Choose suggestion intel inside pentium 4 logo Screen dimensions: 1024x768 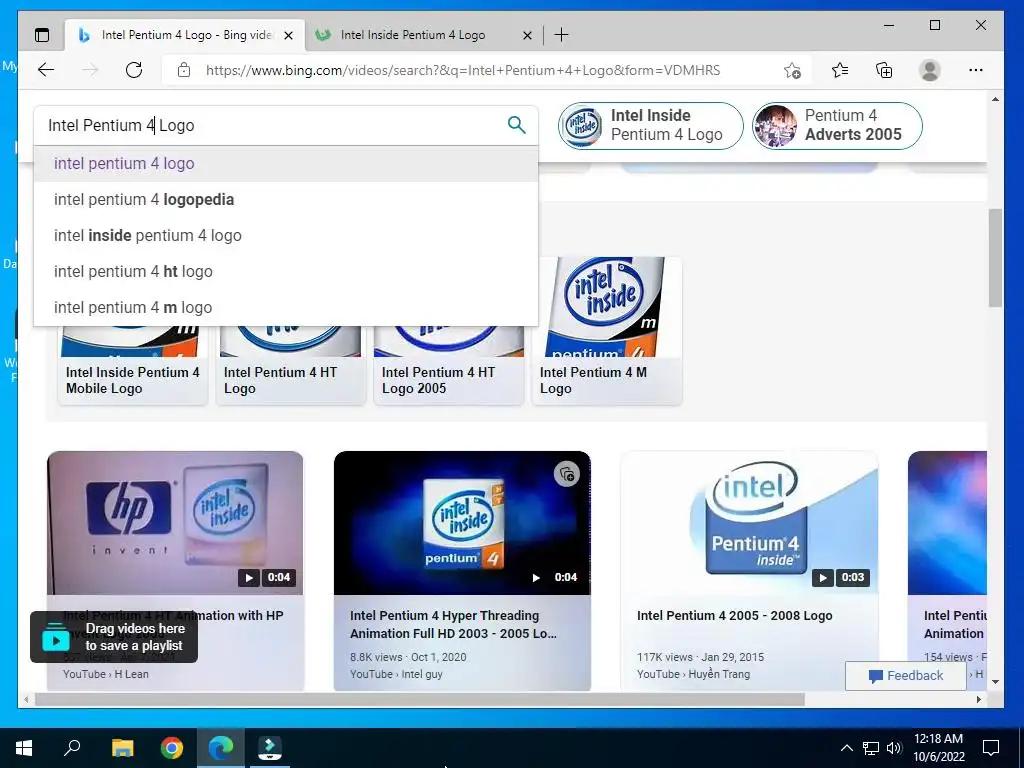pos(286,235)
